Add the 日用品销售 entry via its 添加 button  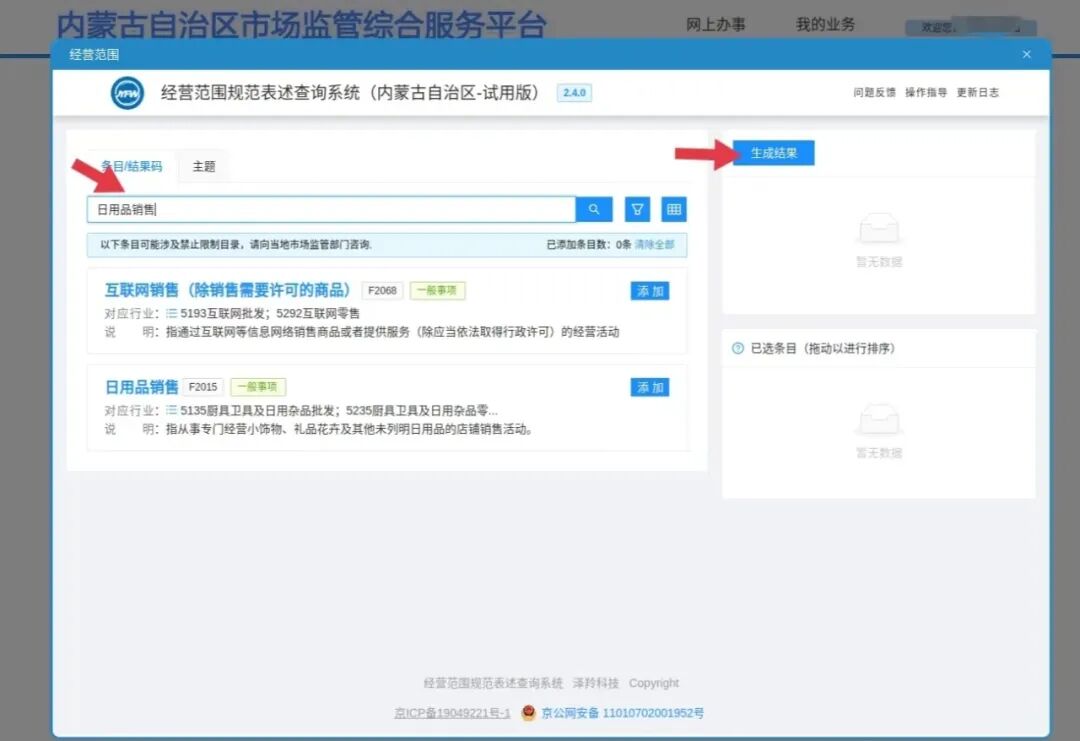tap(649, 386)
